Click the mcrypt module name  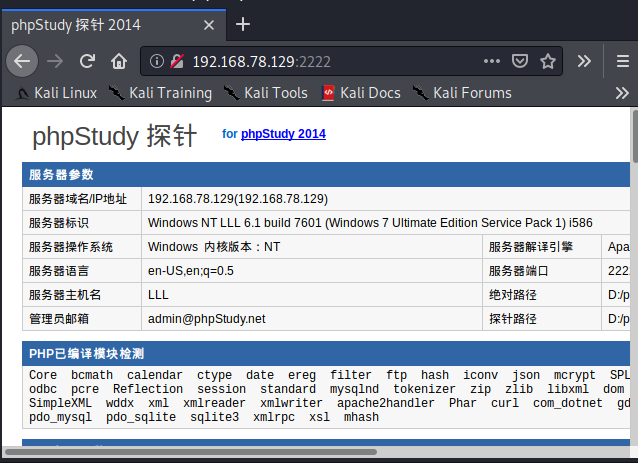pos(574,375)
